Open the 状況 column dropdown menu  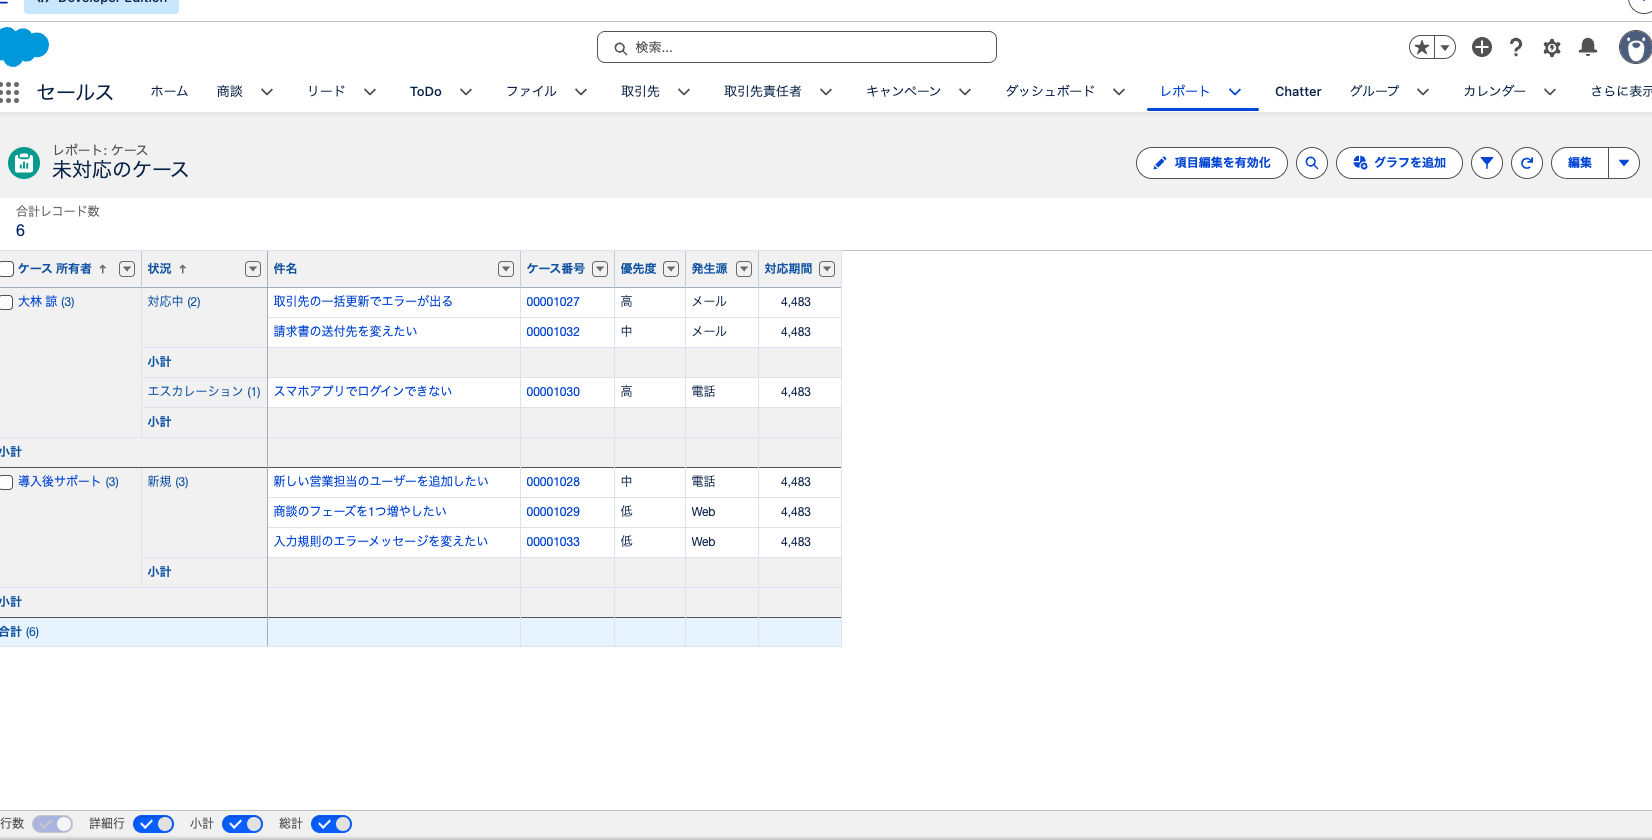point(253,269)
